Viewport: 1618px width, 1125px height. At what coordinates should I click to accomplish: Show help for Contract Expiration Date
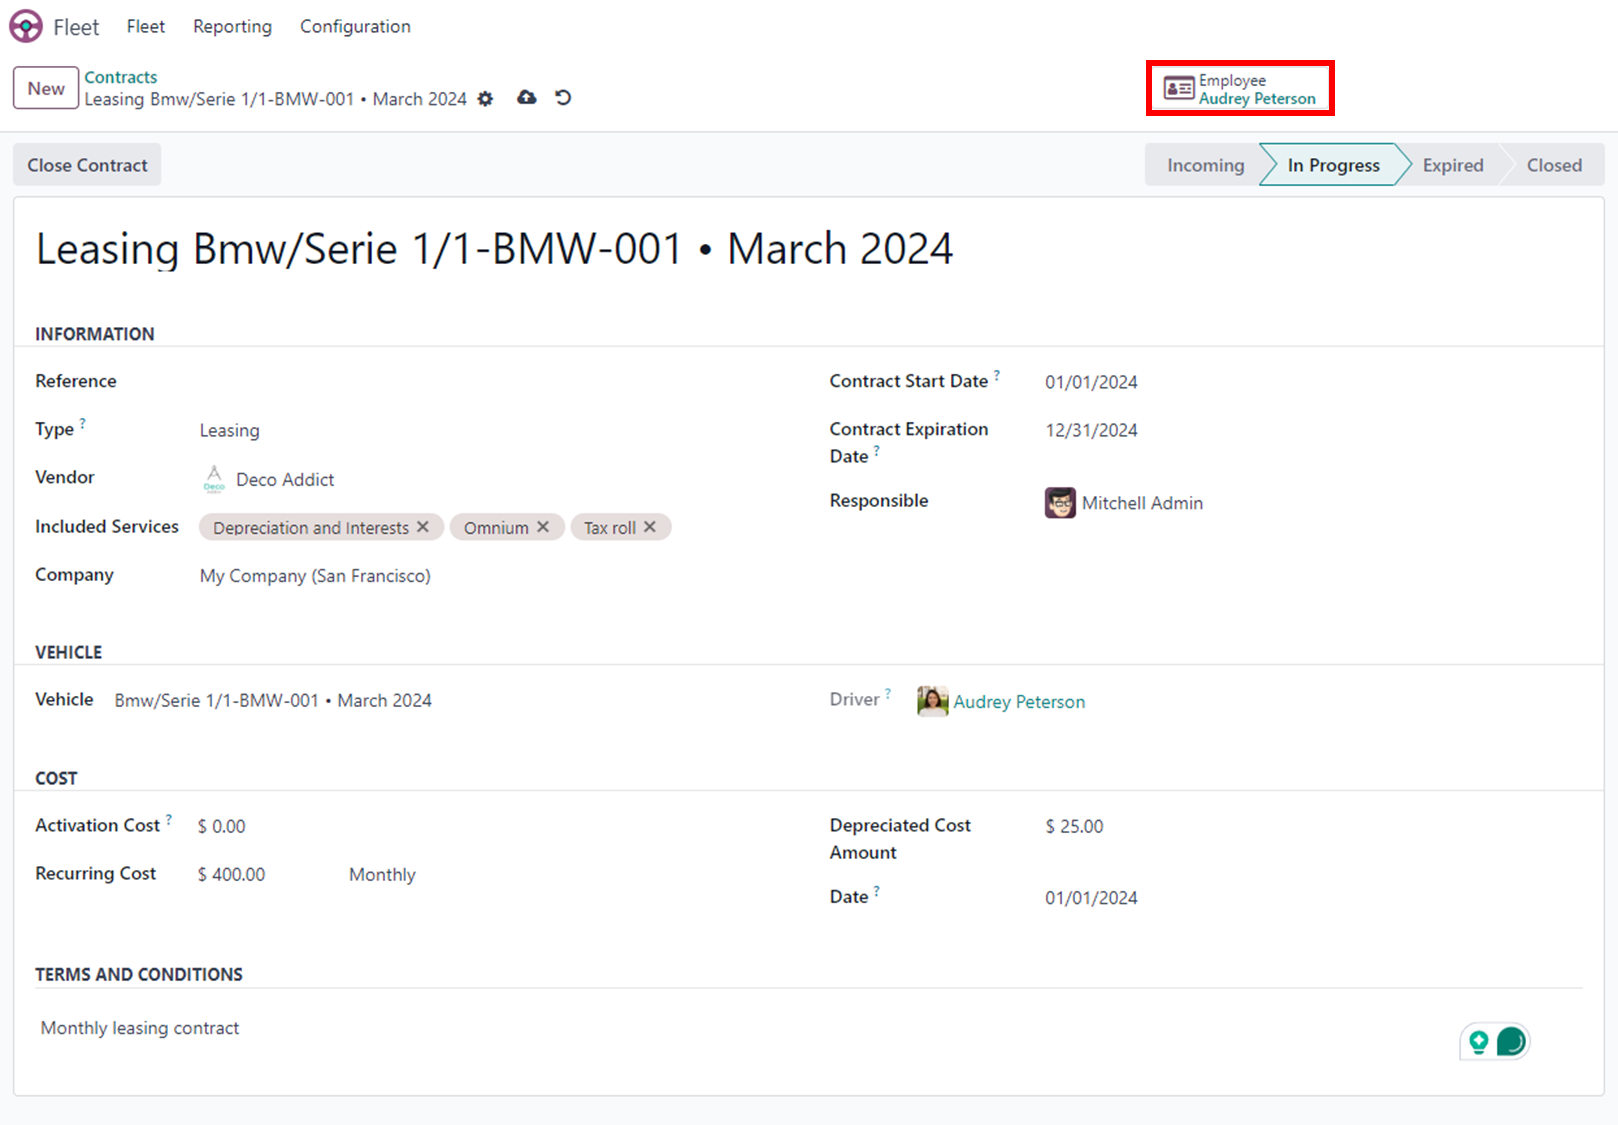point(877,450)
